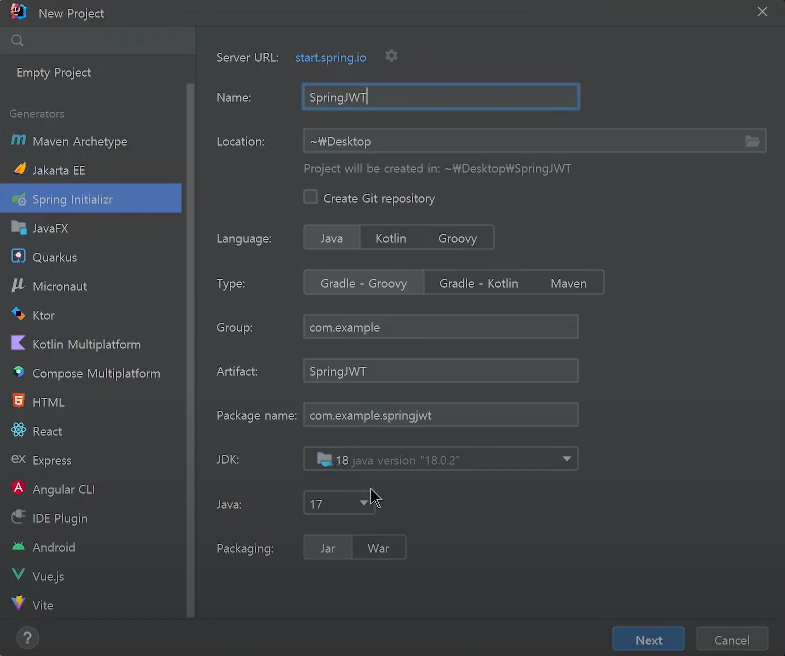This screenshot has height=656, width=785.
Task: Click the JavaFX generator icon
Action: (19, 228)
